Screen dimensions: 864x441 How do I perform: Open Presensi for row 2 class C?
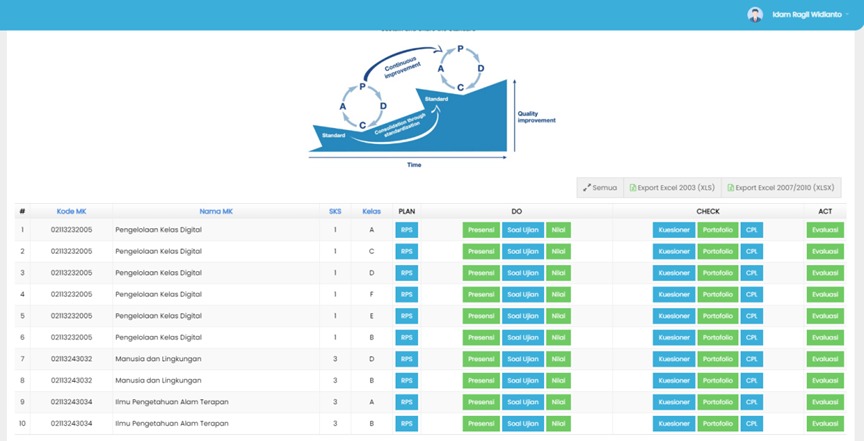point(481,251)
